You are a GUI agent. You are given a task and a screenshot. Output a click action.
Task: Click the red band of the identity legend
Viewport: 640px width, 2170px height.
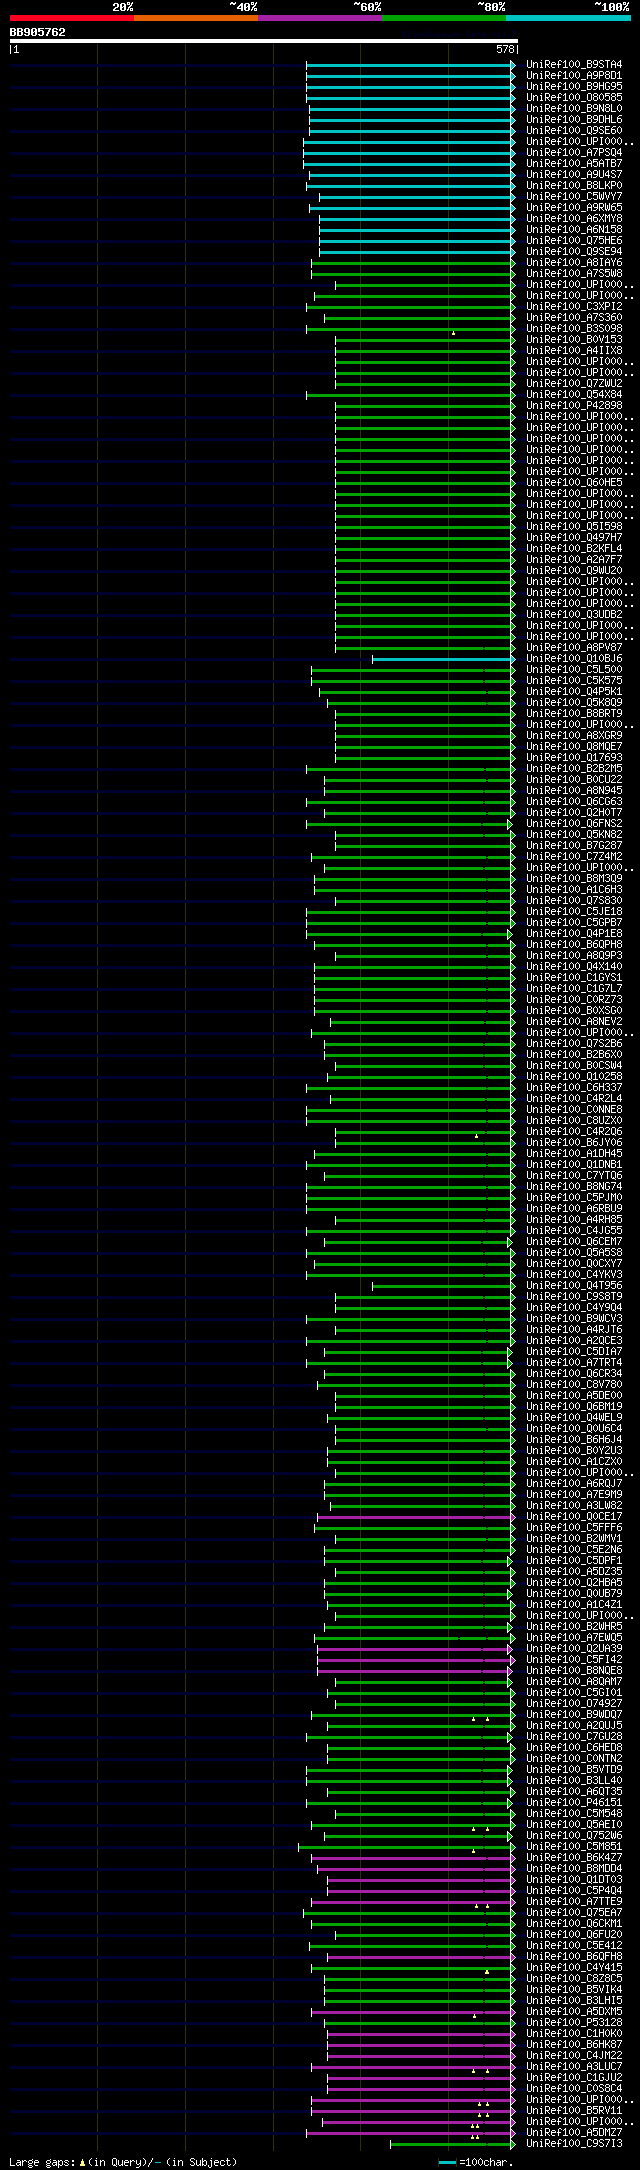coord(71,18)
